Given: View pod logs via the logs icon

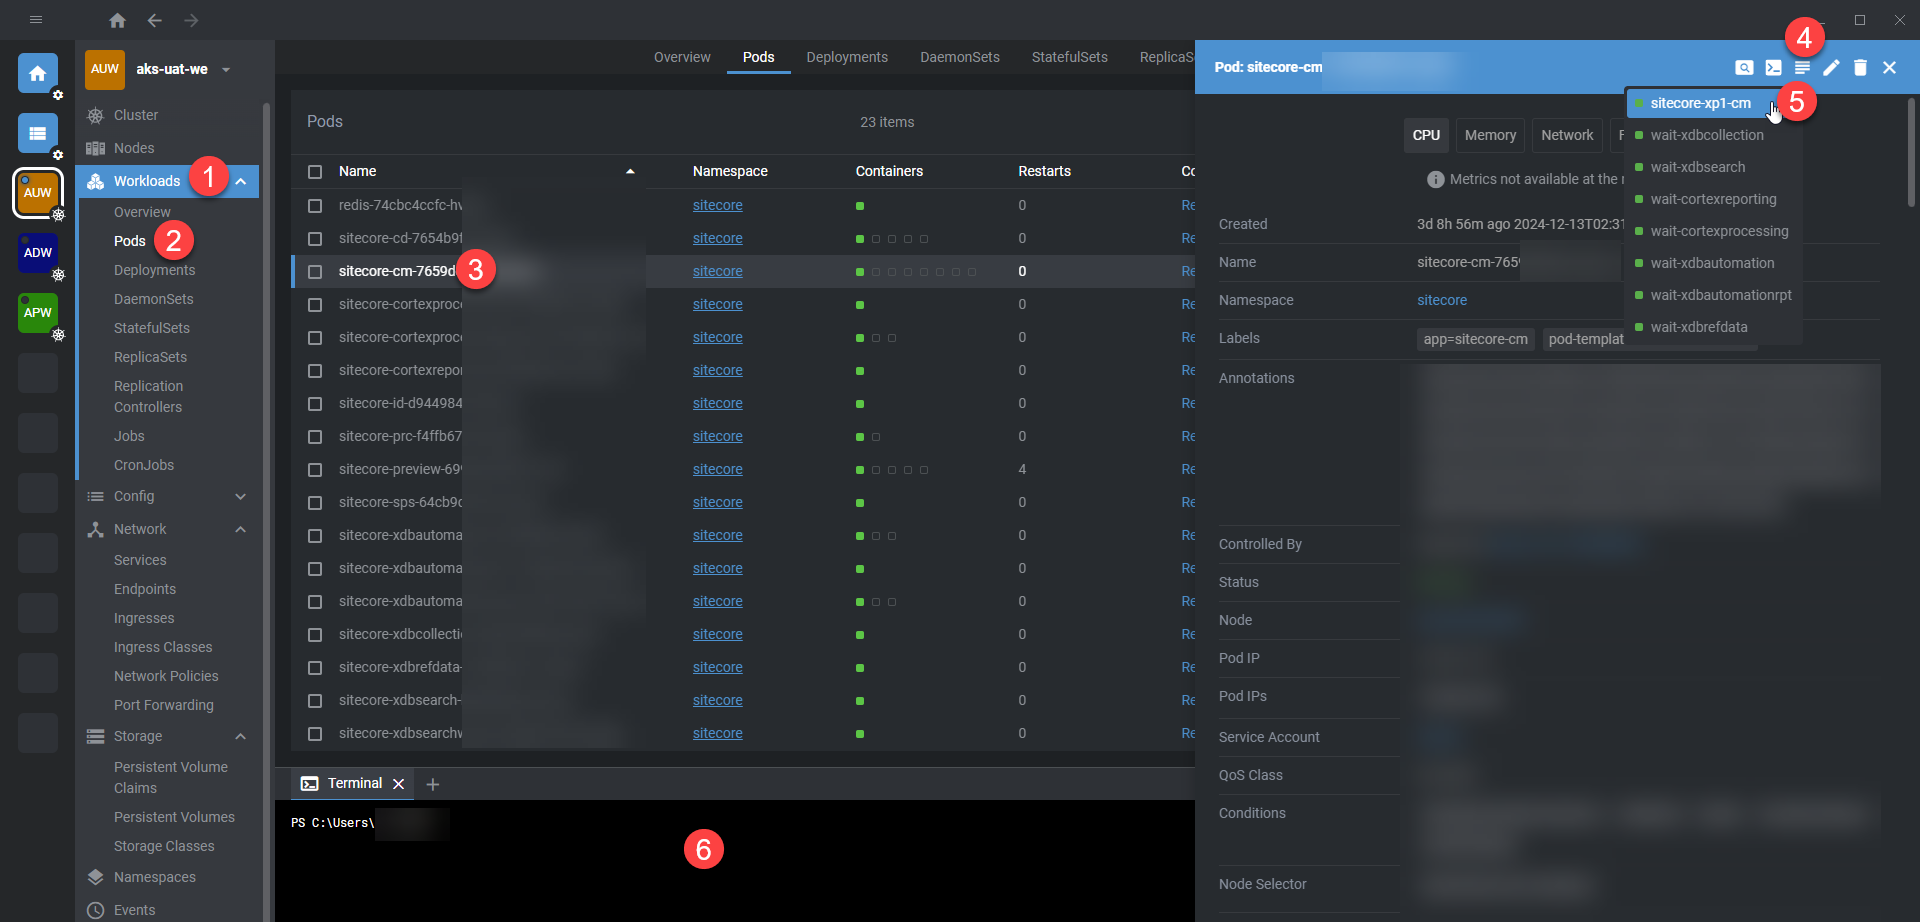Looking at the screenshot, I should click(x=1803, y=67).
